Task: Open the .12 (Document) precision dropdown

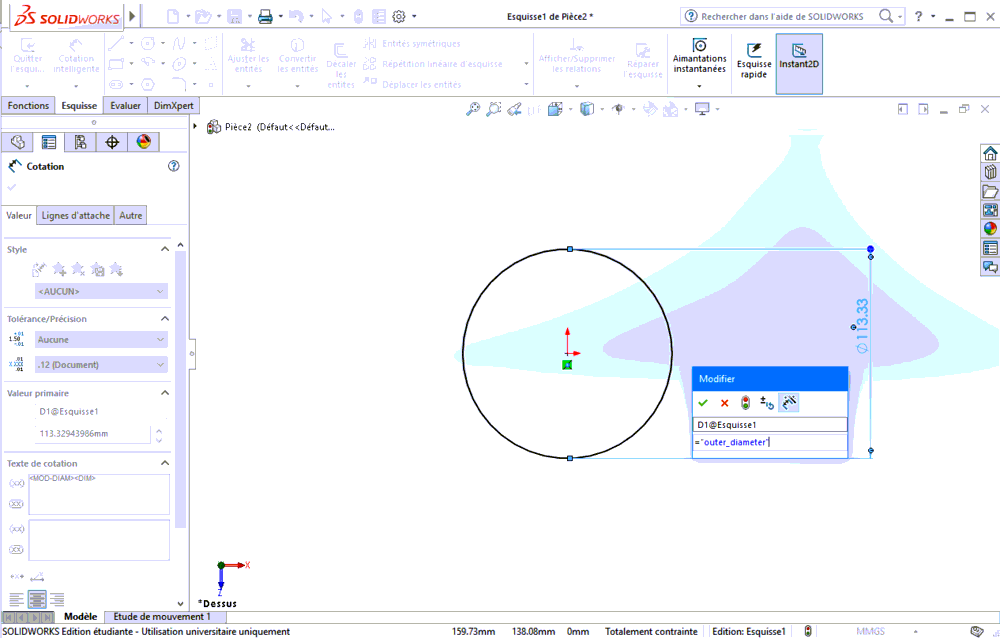Action: (98, 363)
